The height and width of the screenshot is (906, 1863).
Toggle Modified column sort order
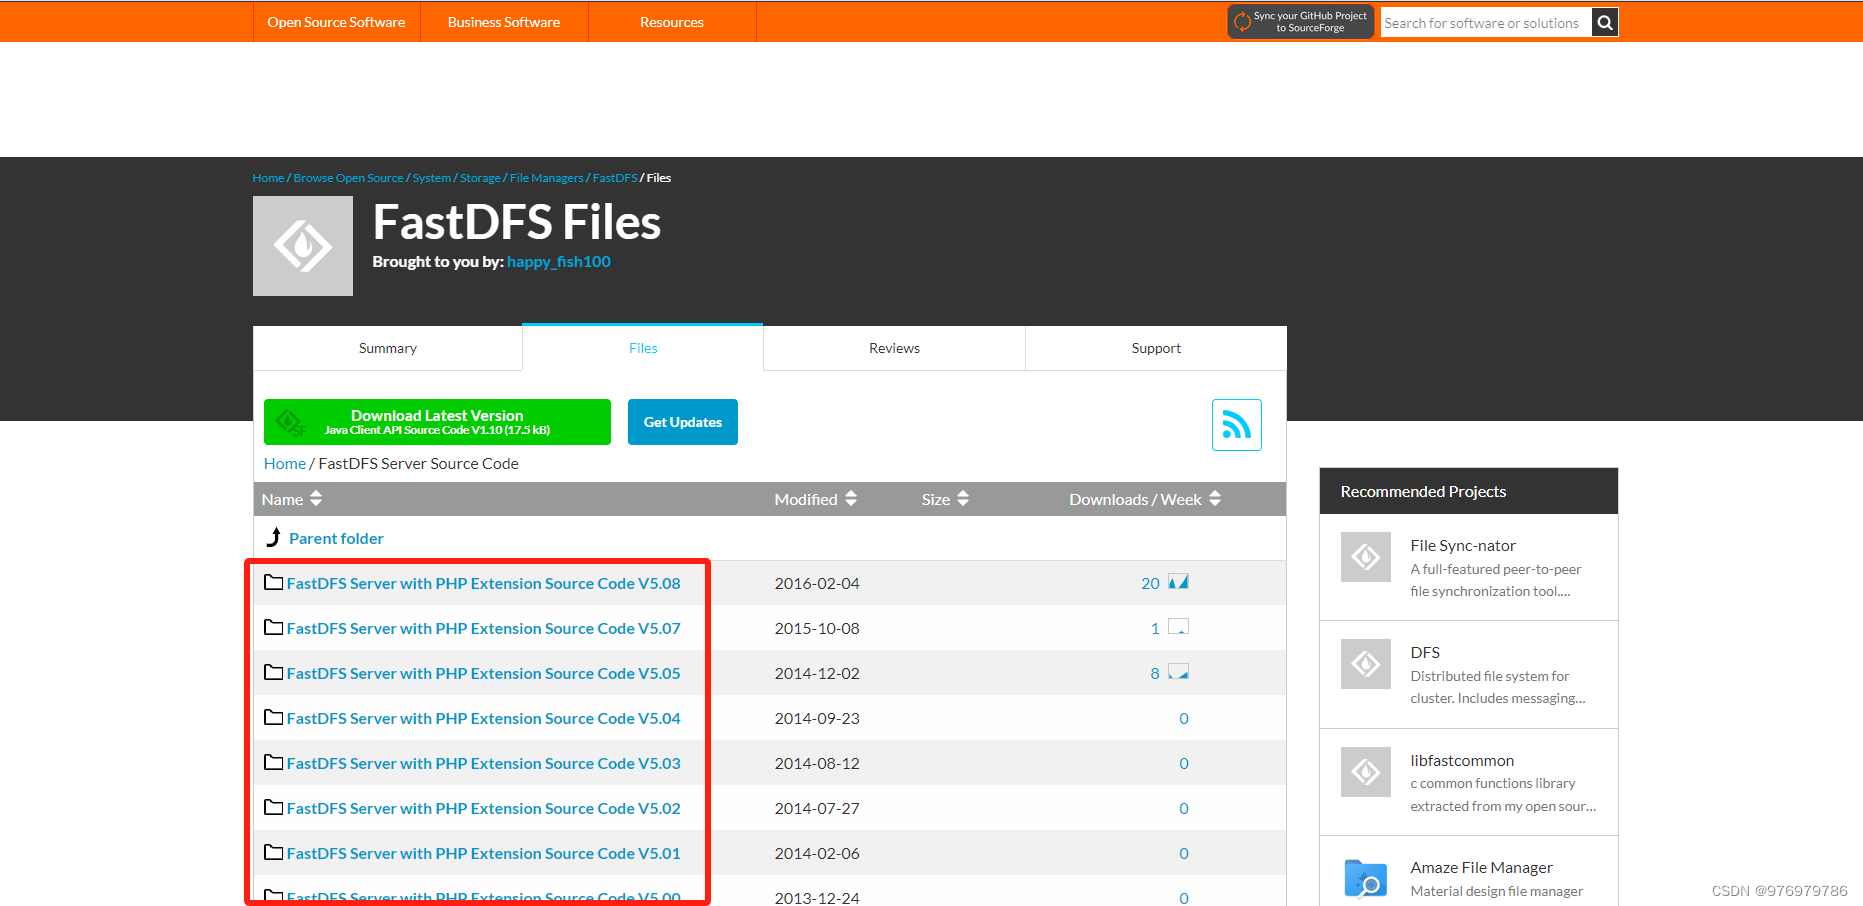point(851,498)
